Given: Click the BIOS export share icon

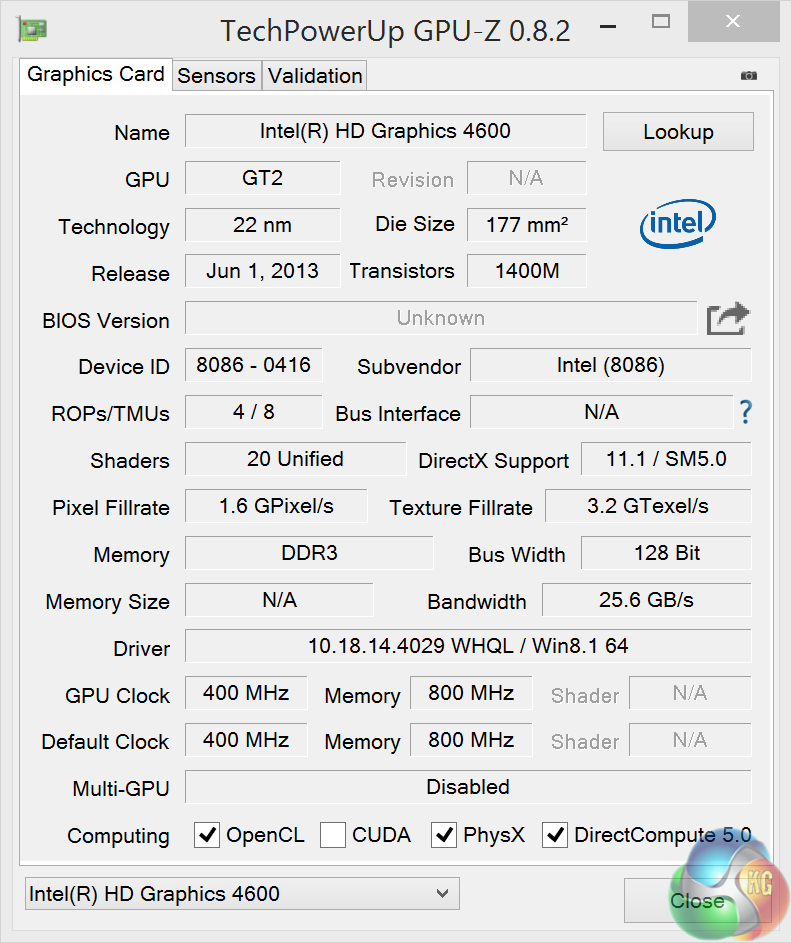Looking at the screenshot, I should [727, 319].
